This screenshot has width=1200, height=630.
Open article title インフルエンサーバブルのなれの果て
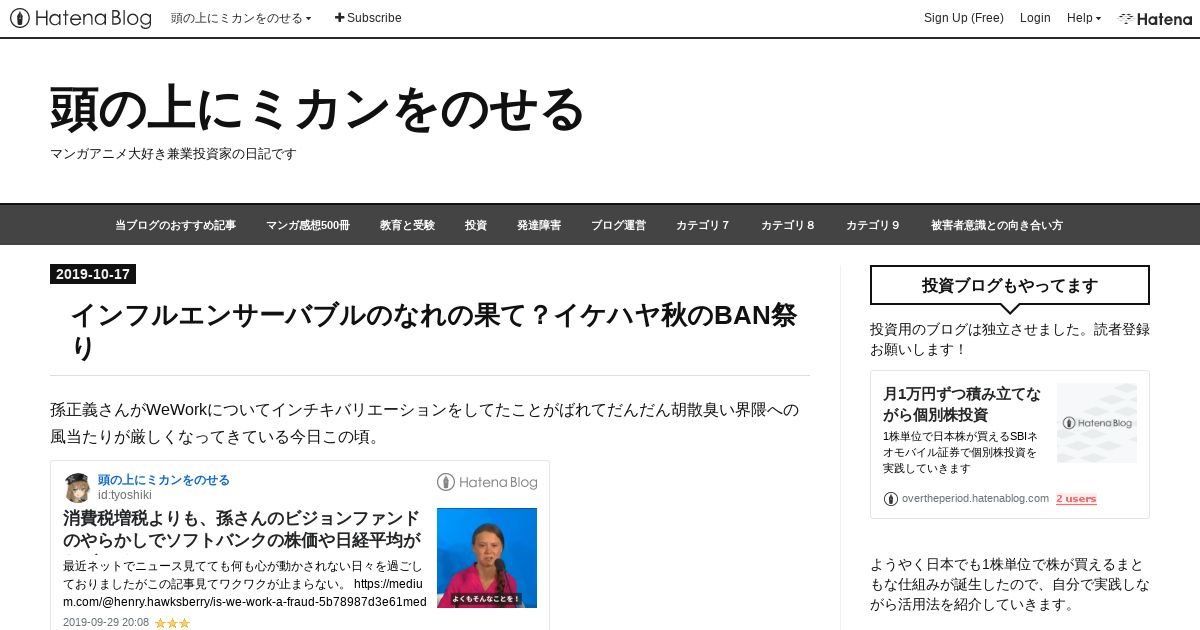click(x=434, y=330)
